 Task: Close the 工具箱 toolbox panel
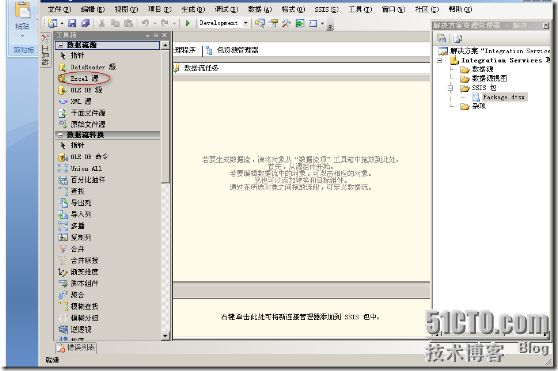164,35
